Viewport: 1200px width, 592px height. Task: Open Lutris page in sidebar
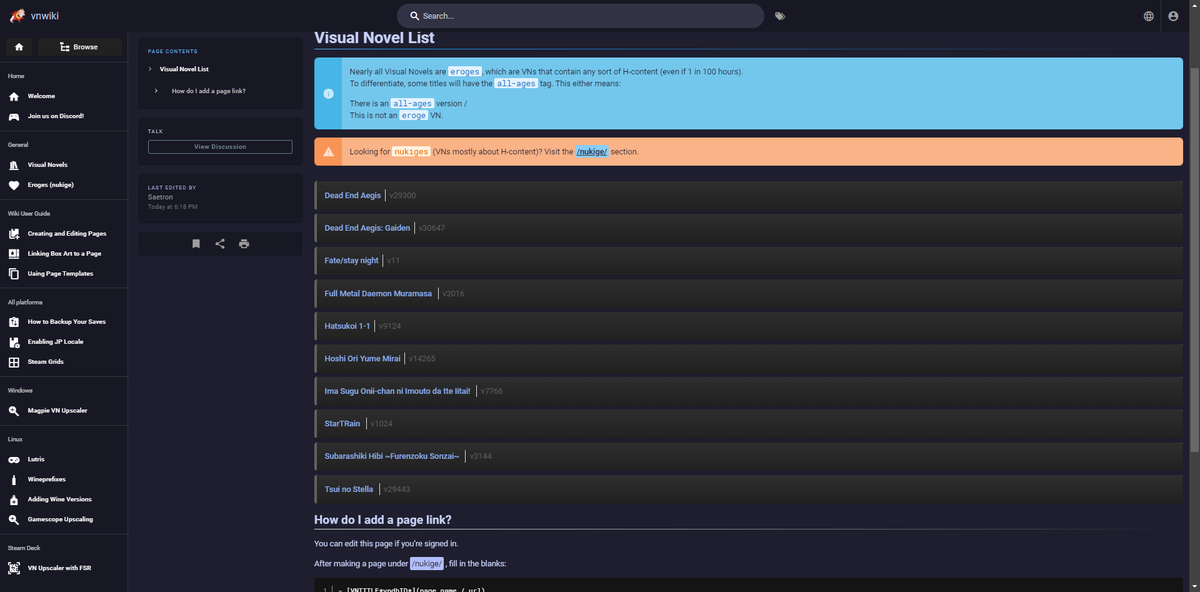pyautogui.click(x=36, y=459)
